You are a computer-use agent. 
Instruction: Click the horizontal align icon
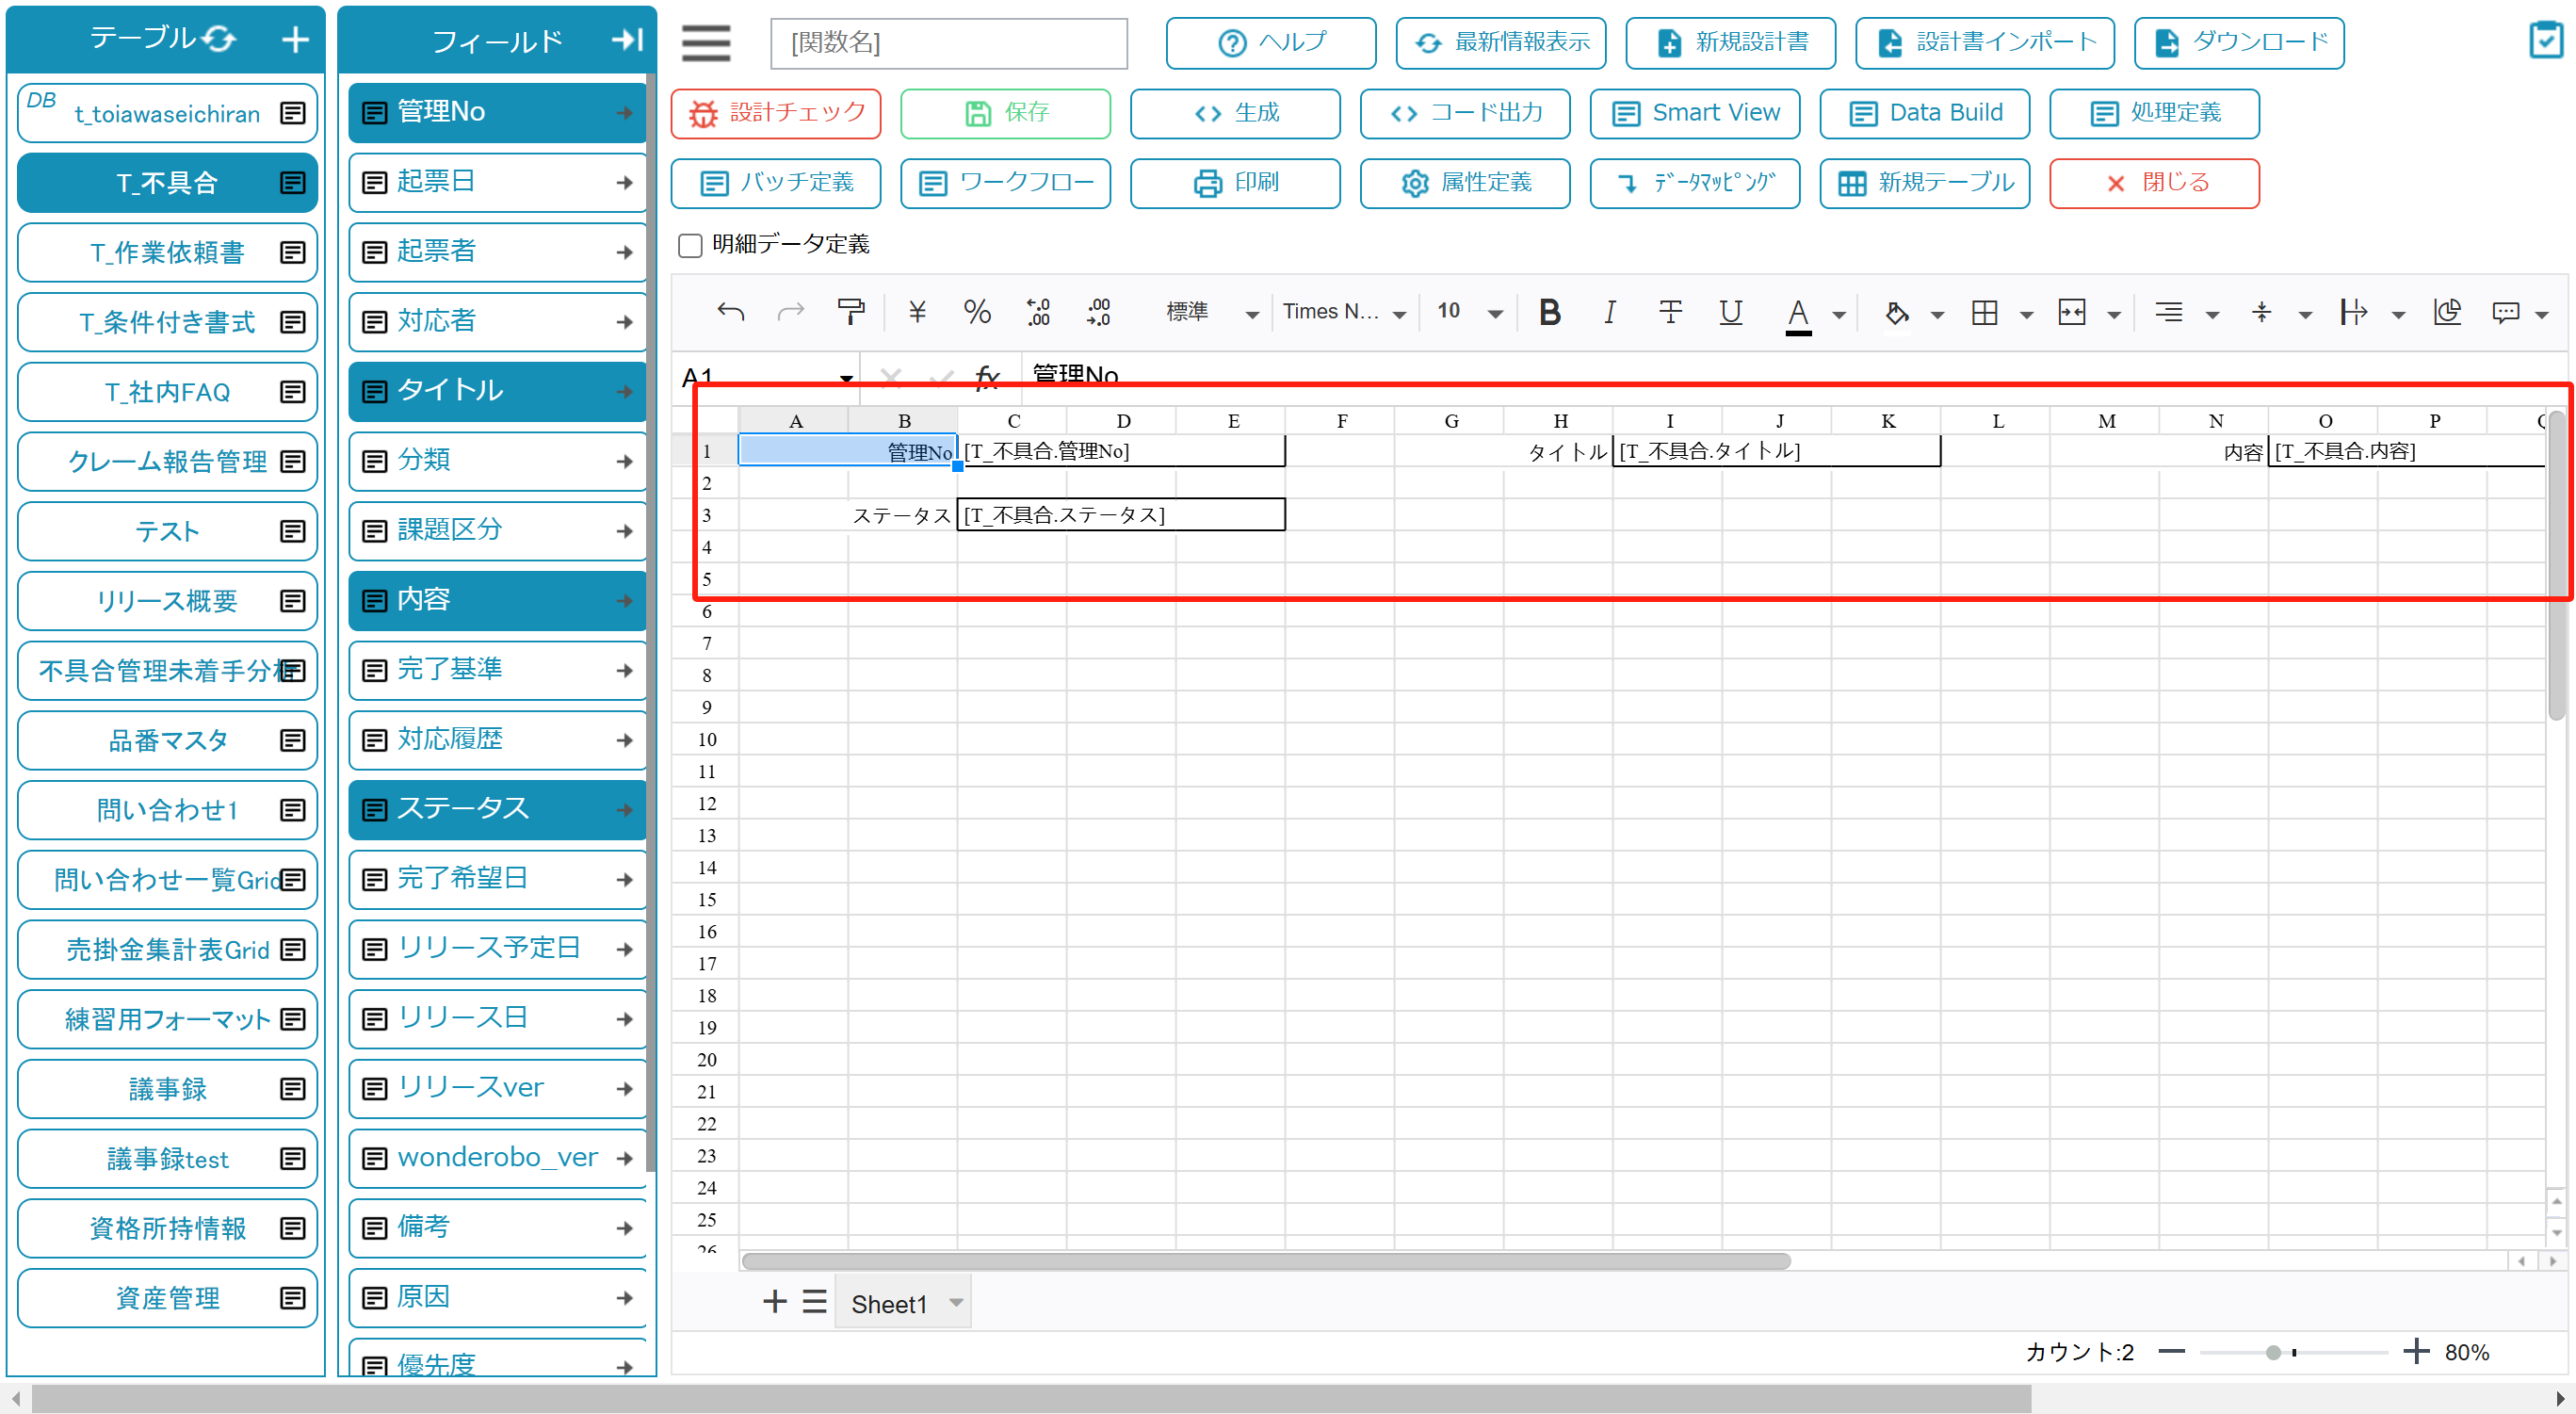pyautogui.click(x=2168, y=313)
